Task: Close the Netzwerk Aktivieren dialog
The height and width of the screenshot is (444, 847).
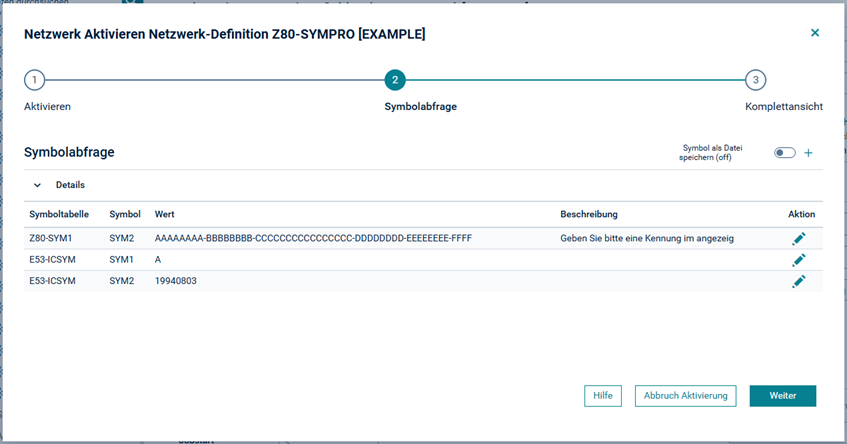Action: (x=815, y=33)
